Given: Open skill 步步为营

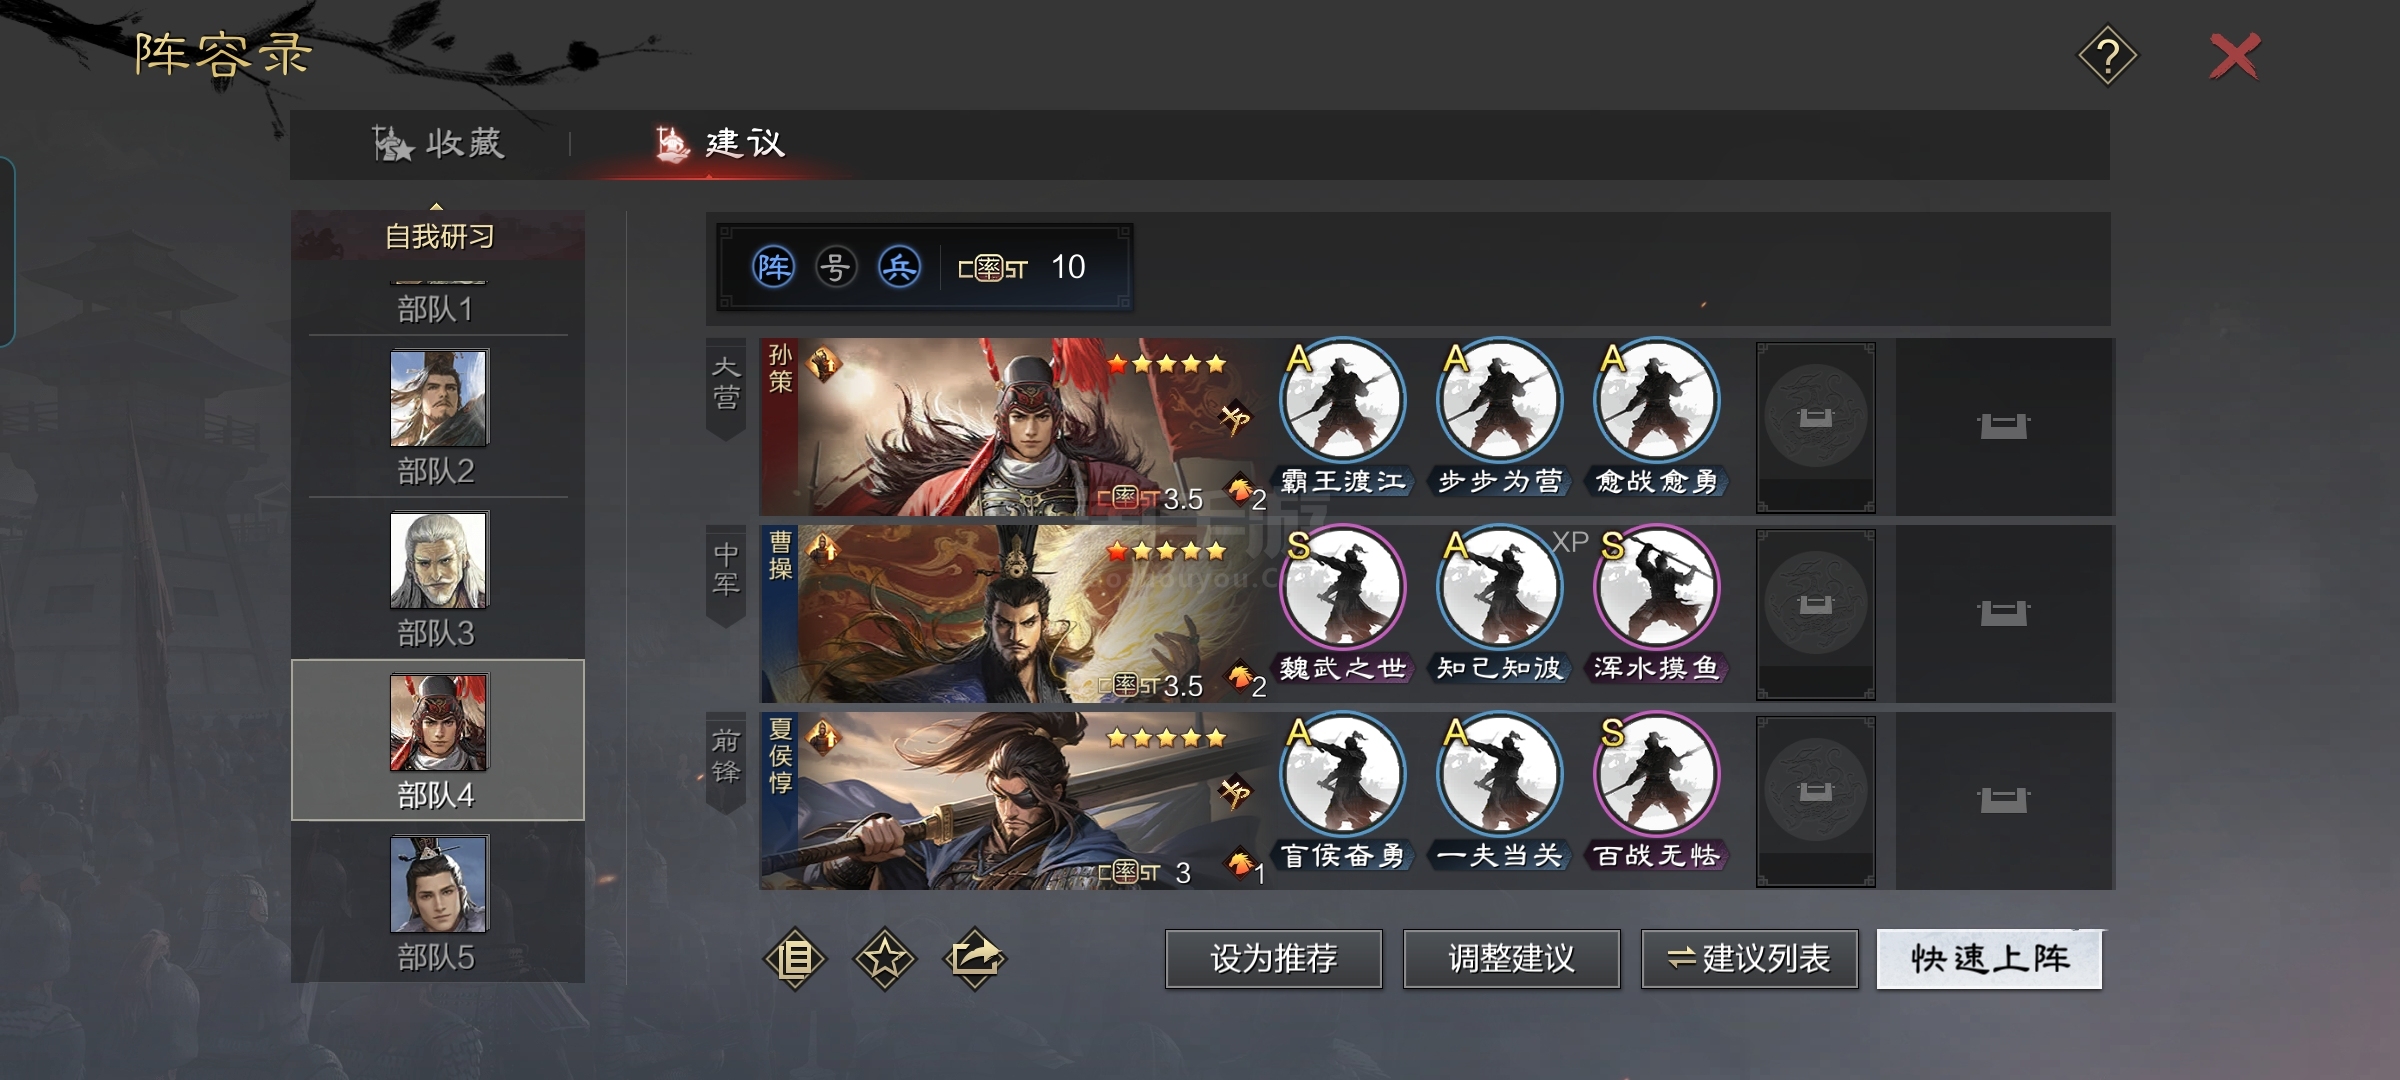Looking at the screenshot, I should 1500,418.
